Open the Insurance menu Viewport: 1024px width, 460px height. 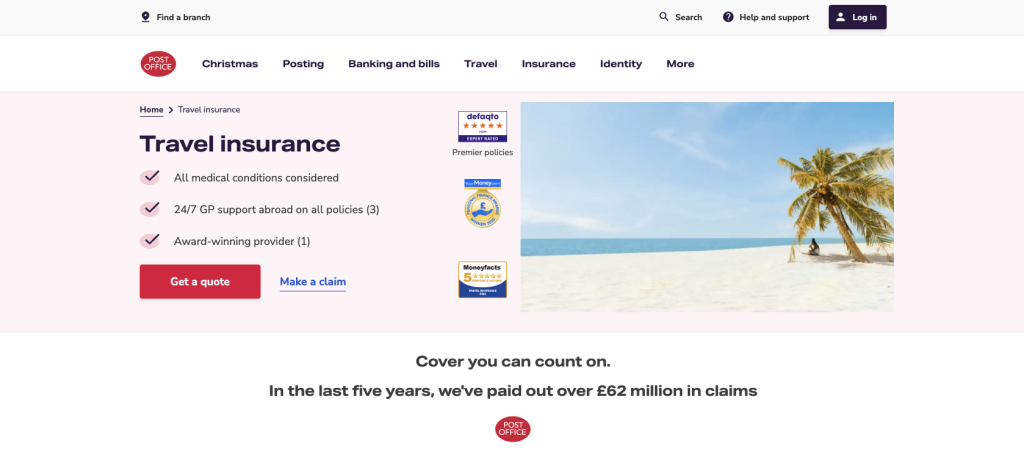pyautogui.click(x=549, y=64)
